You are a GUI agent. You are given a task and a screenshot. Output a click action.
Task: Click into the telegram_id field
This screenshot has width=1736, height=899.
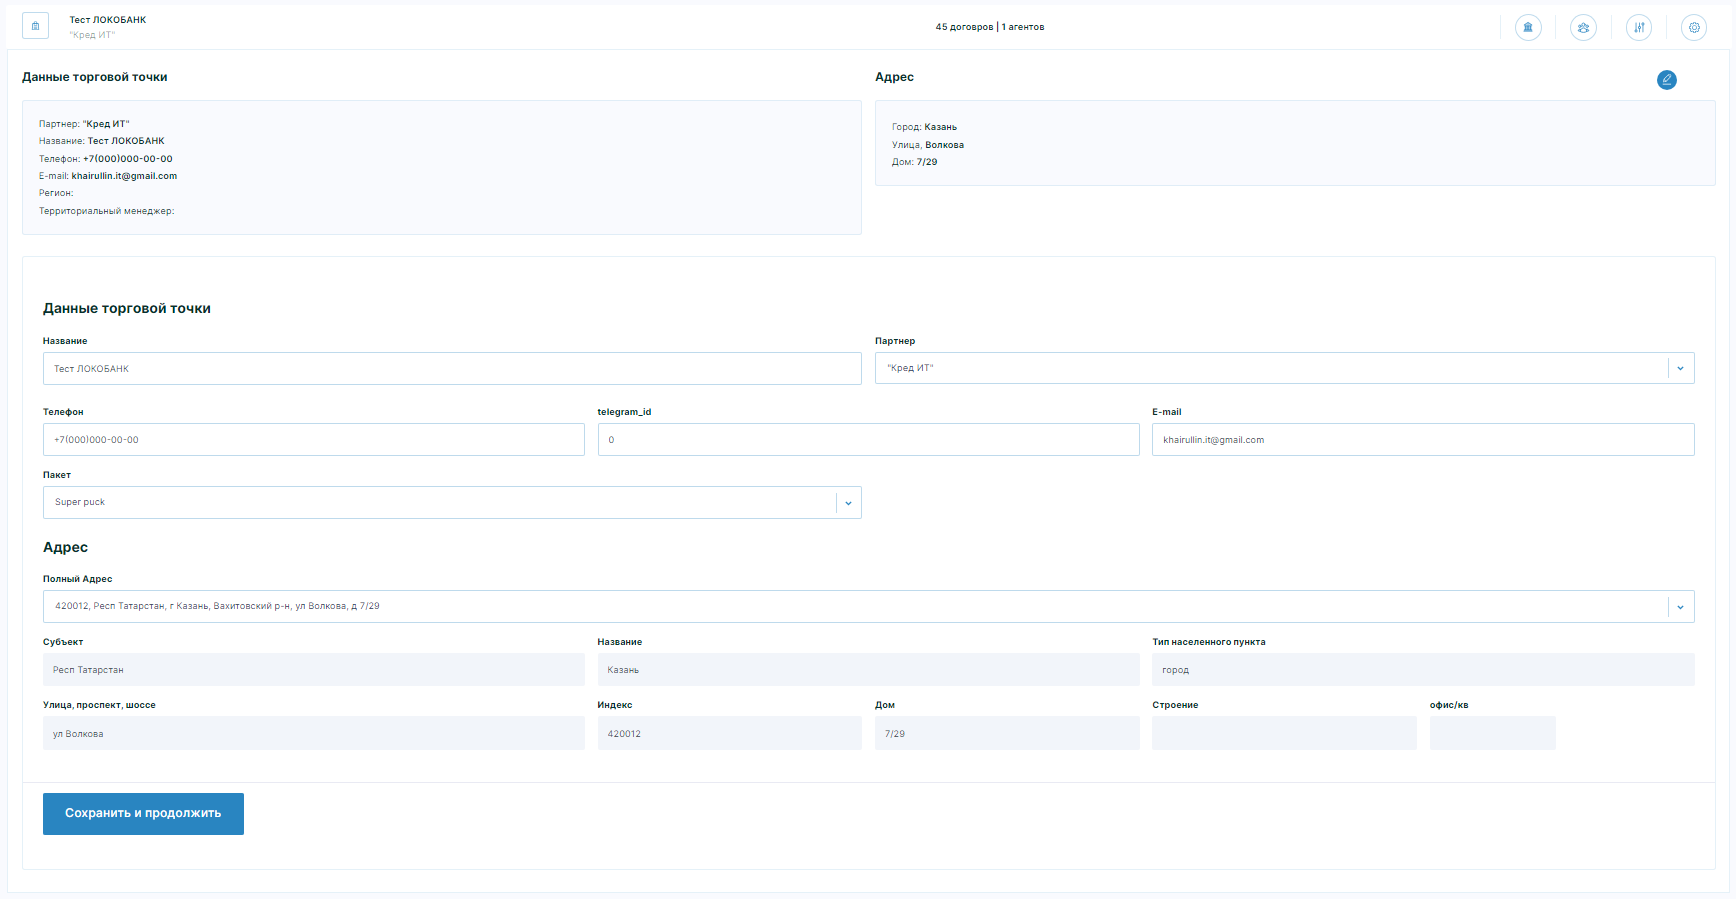click(x=868, y=440)
